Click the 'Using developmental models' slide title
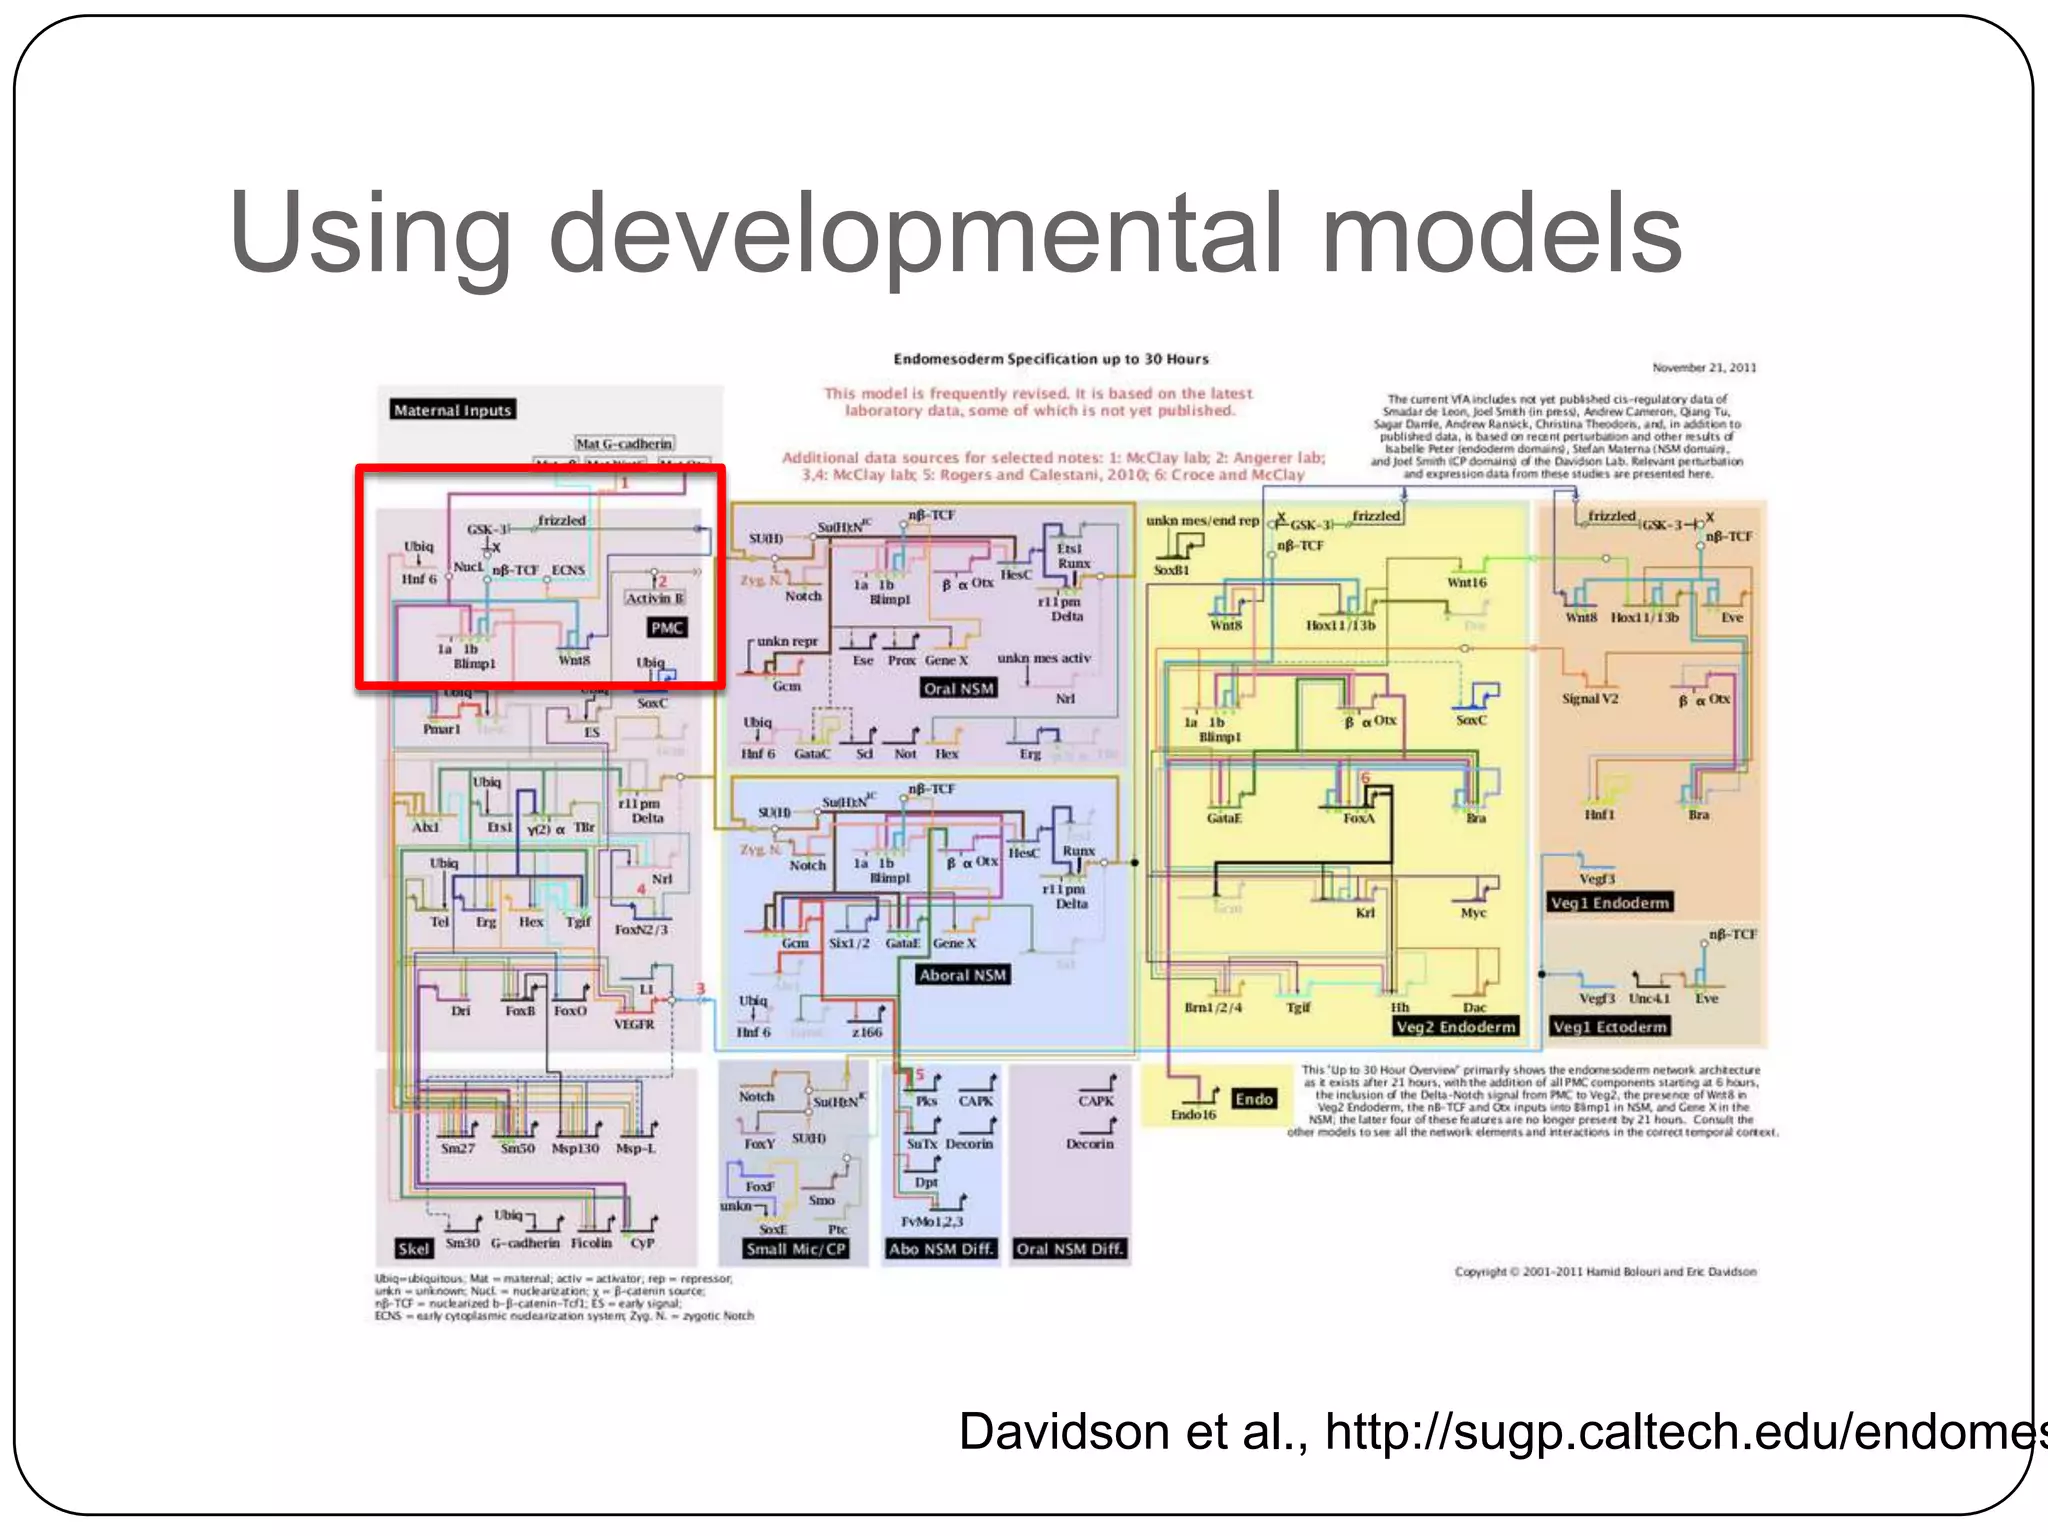Screen dimensions: 2048x1536 point(955,232)
